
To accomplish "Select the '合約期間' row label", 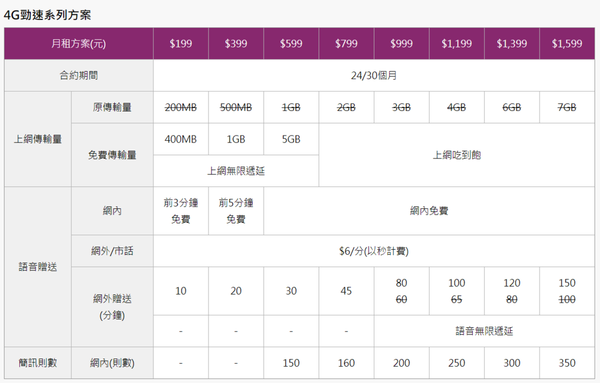I will pyautogui.click(x=79, y=75).
